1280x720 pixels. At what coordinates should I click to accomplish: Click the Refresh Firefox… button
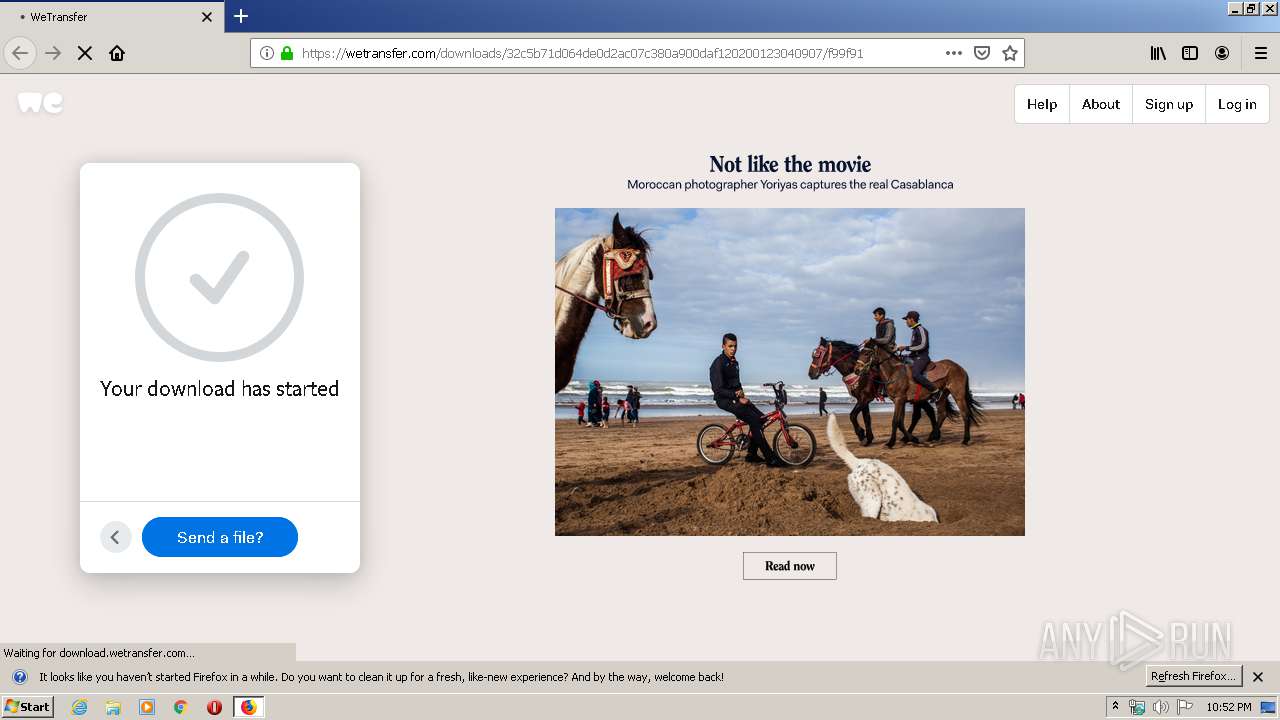click(x=1194, y=676)
